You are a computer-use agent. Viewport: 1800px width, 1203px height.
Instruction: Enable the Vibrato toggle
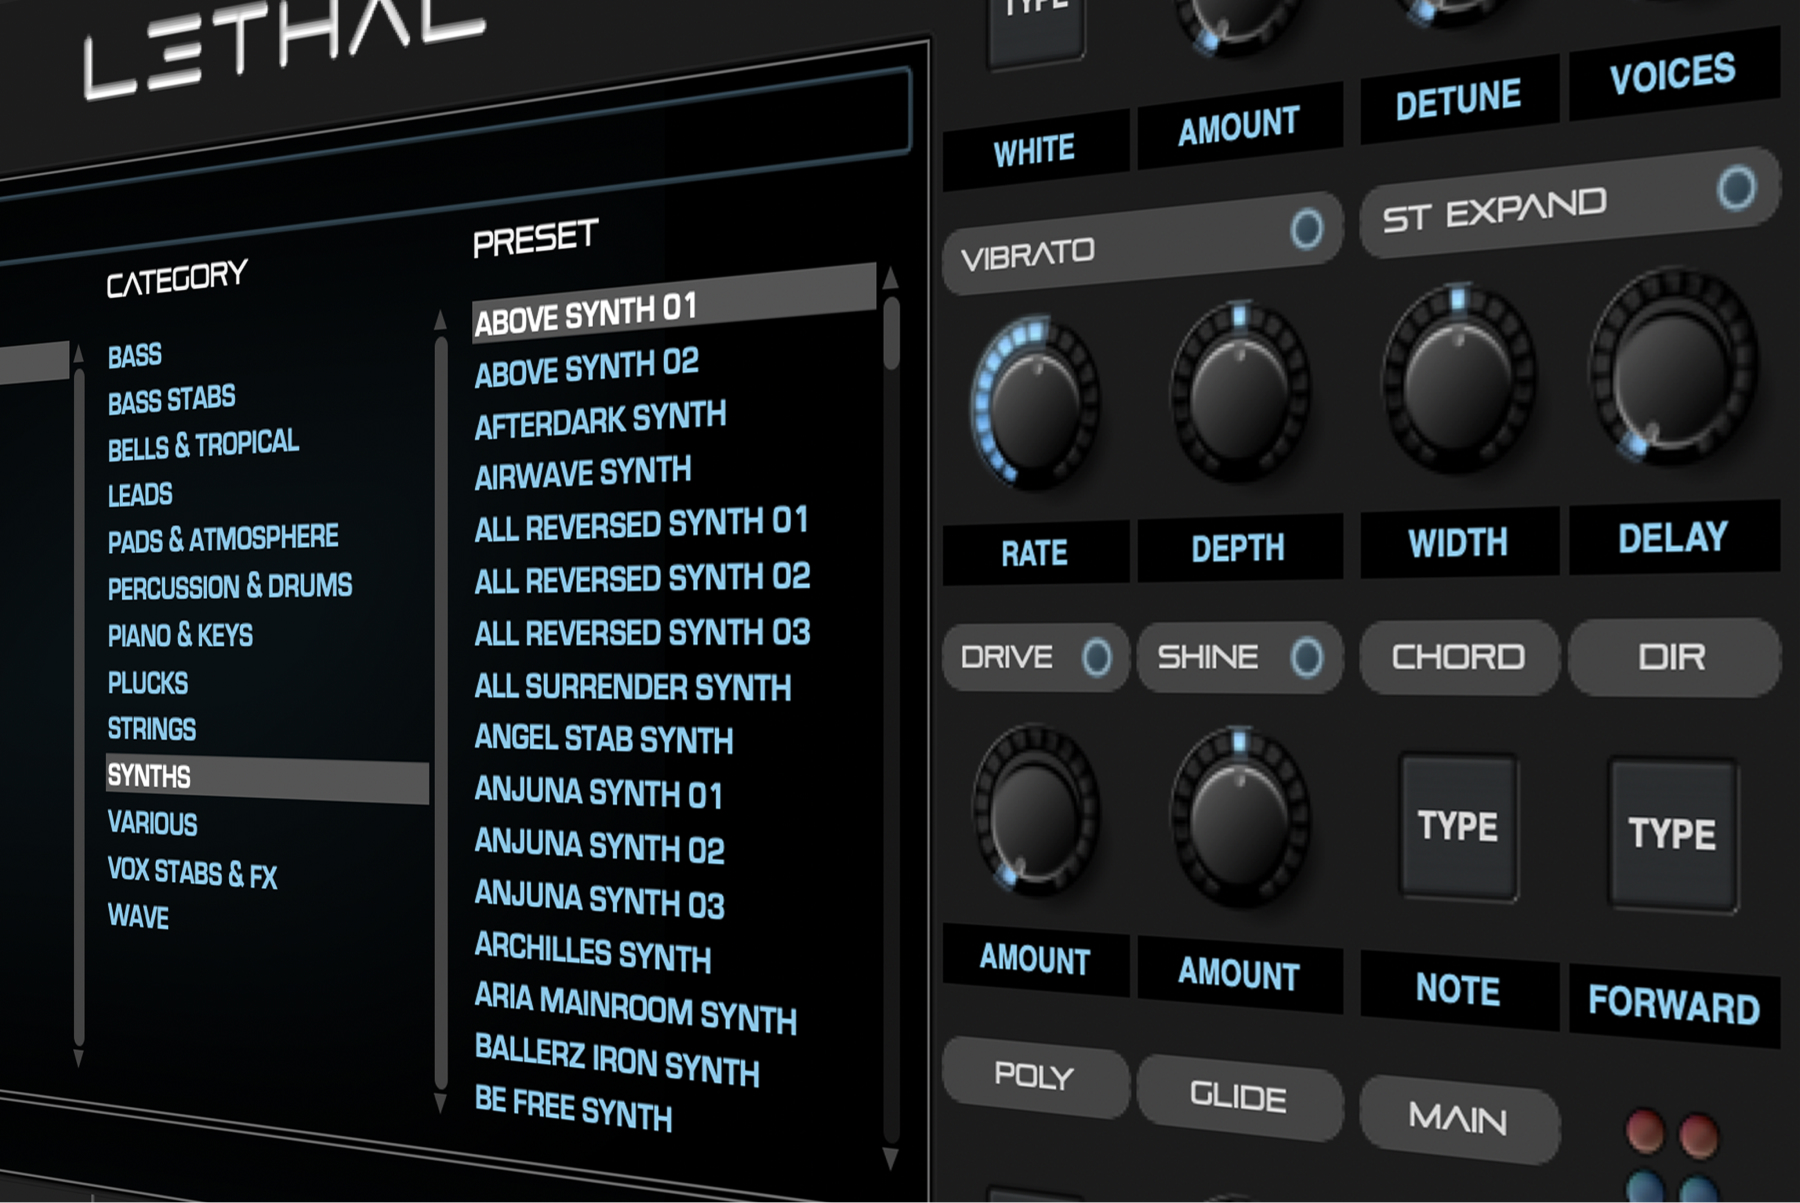tap(1306, 229)
